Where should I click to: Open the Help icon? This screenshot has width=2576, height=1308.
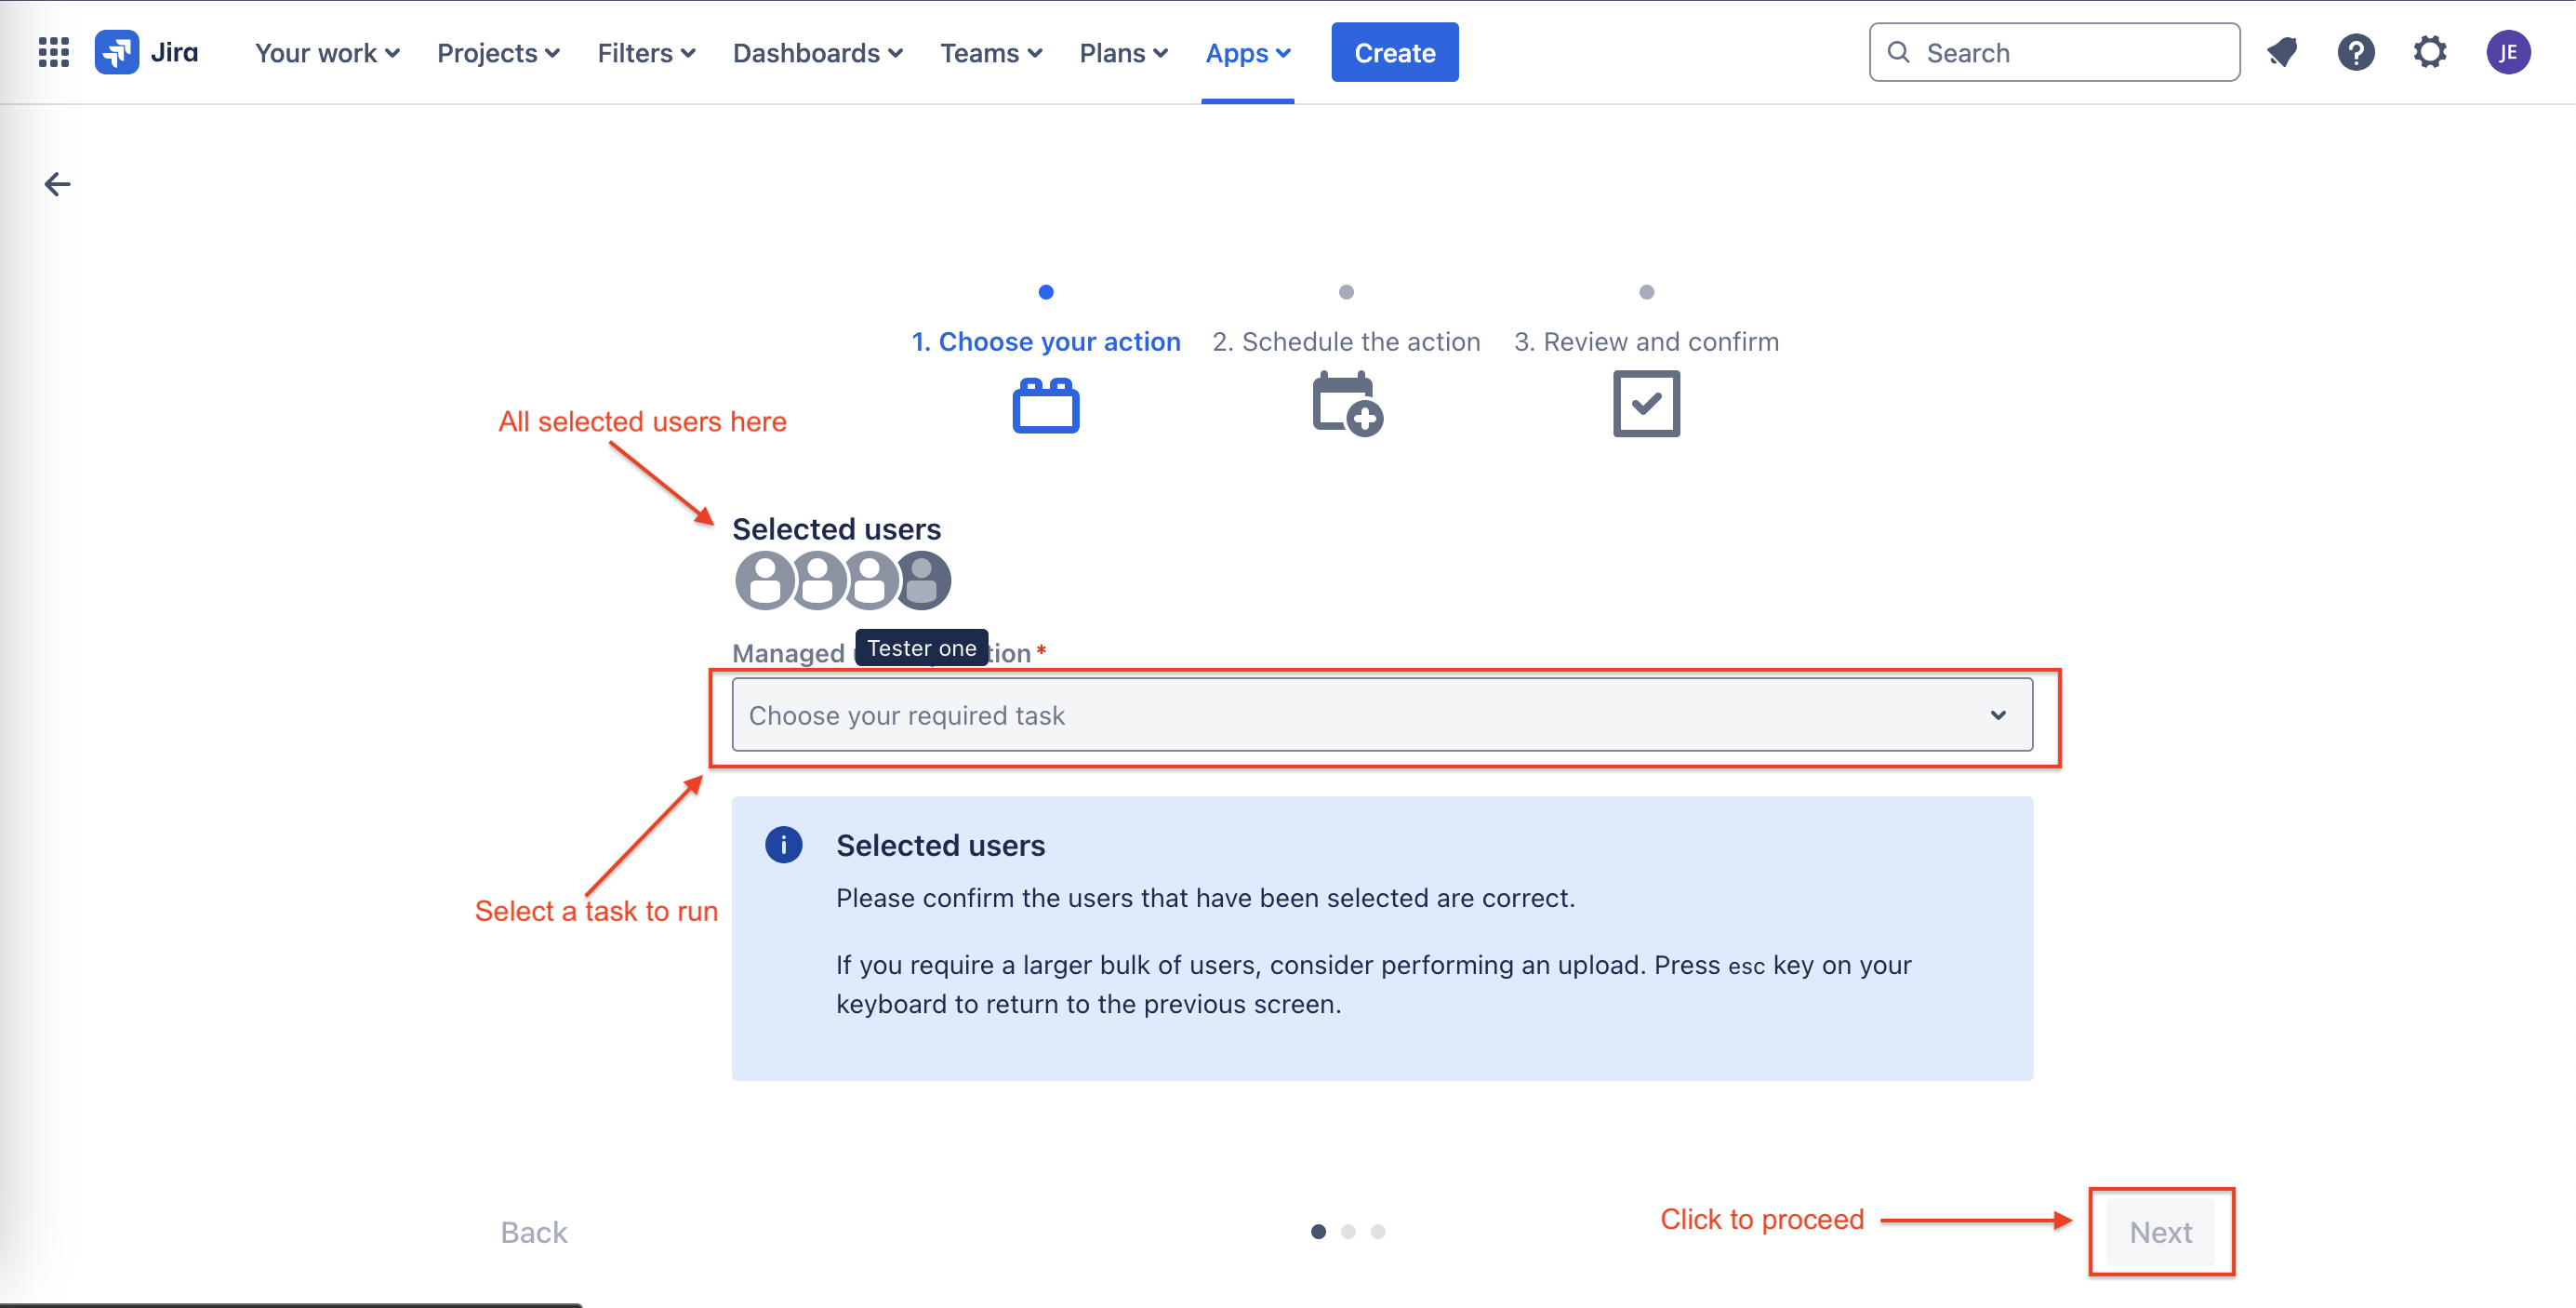click(x=2357, y=52)
